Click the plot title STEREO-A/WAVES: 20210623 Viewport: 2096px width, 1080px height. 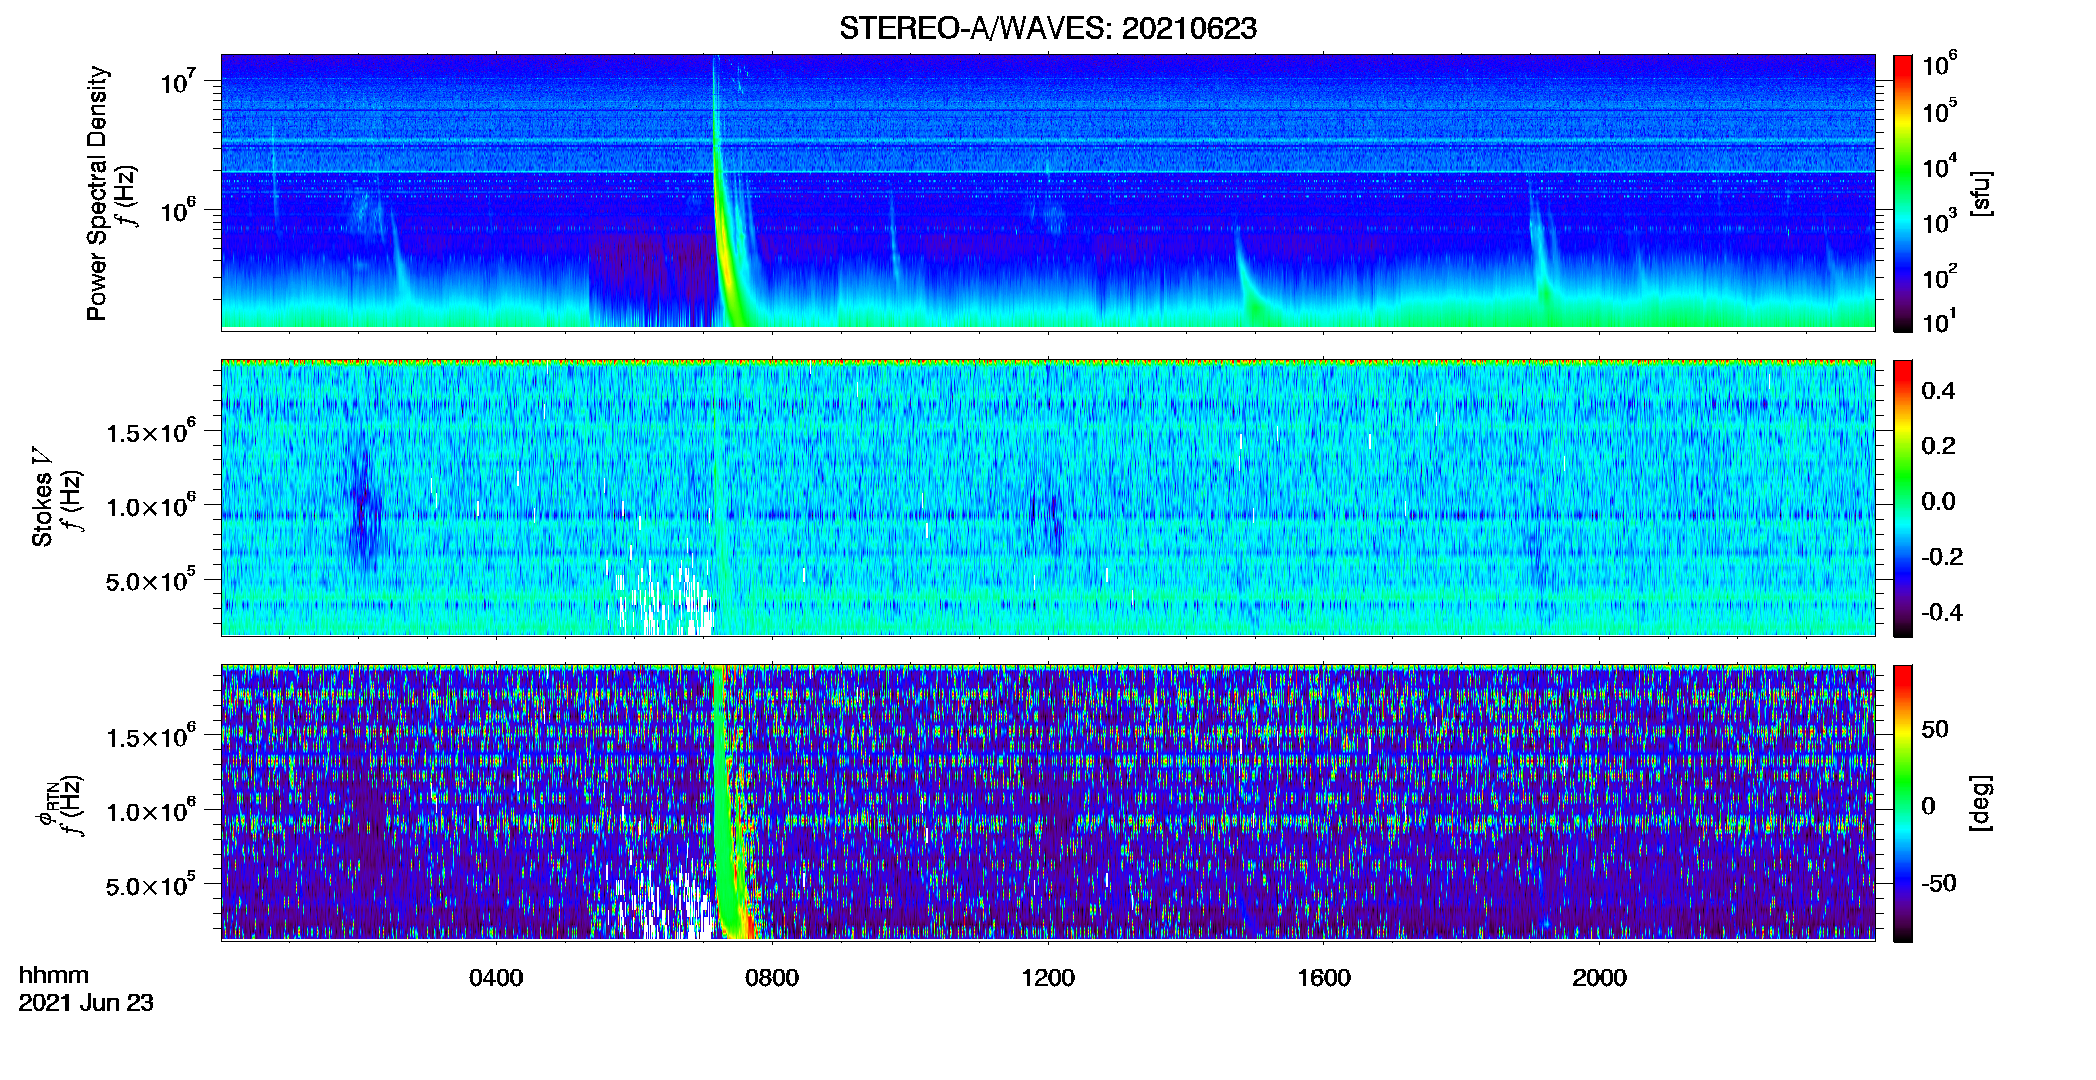1047,29
